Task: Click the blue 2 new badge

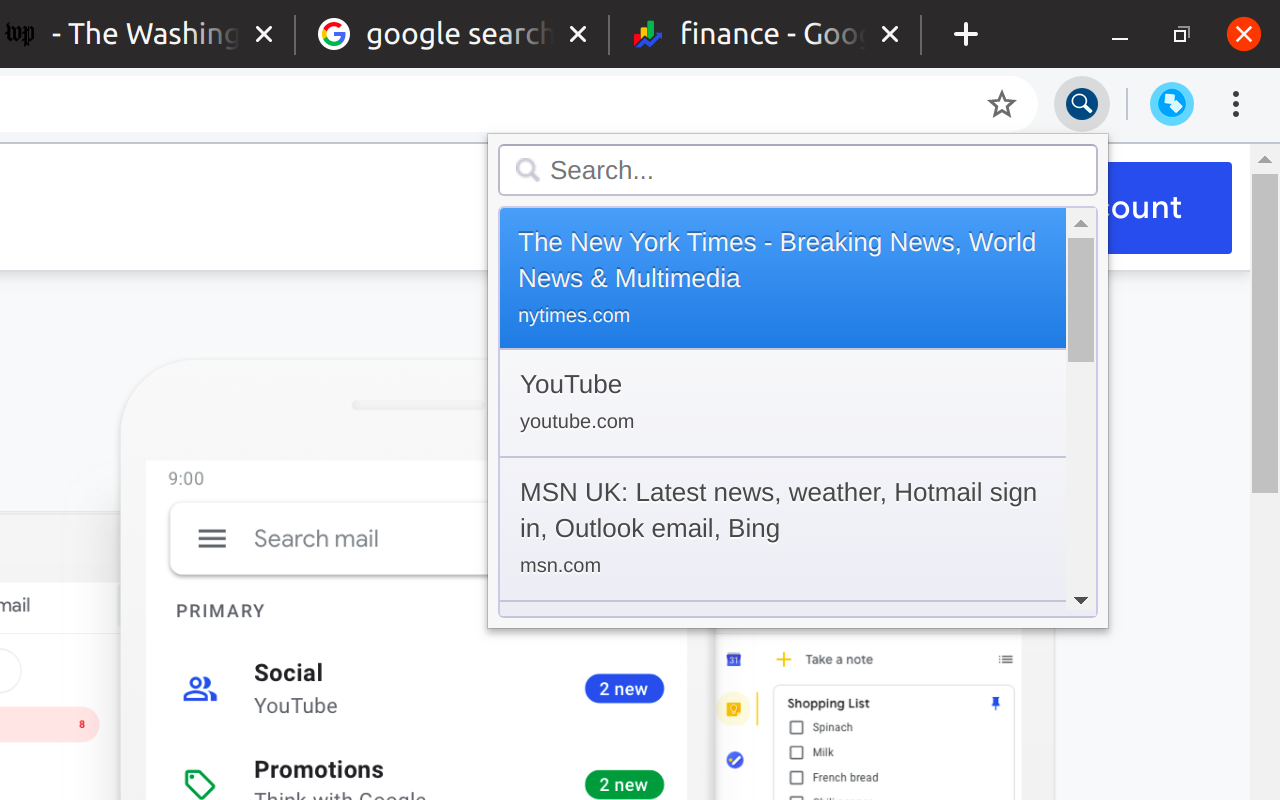Action: 624,689
